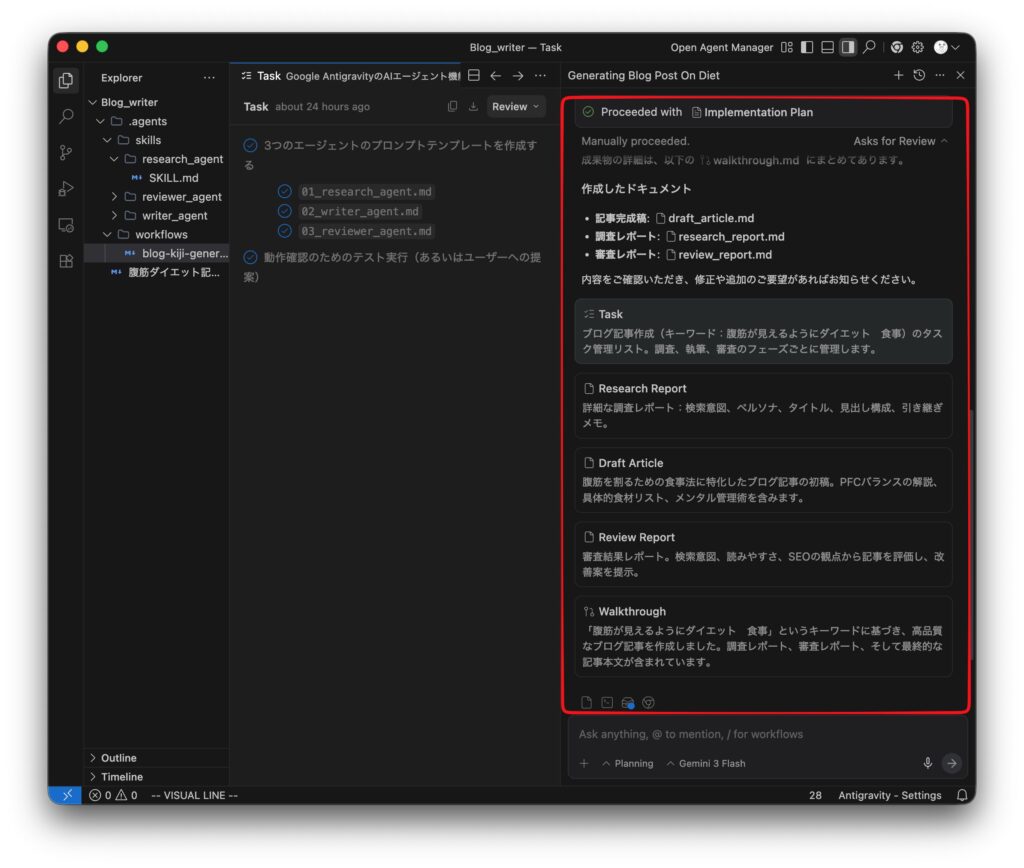The image size is (1024, 868).
Task: Start new conversation with plus icon
Action: [x=898, y=75]
